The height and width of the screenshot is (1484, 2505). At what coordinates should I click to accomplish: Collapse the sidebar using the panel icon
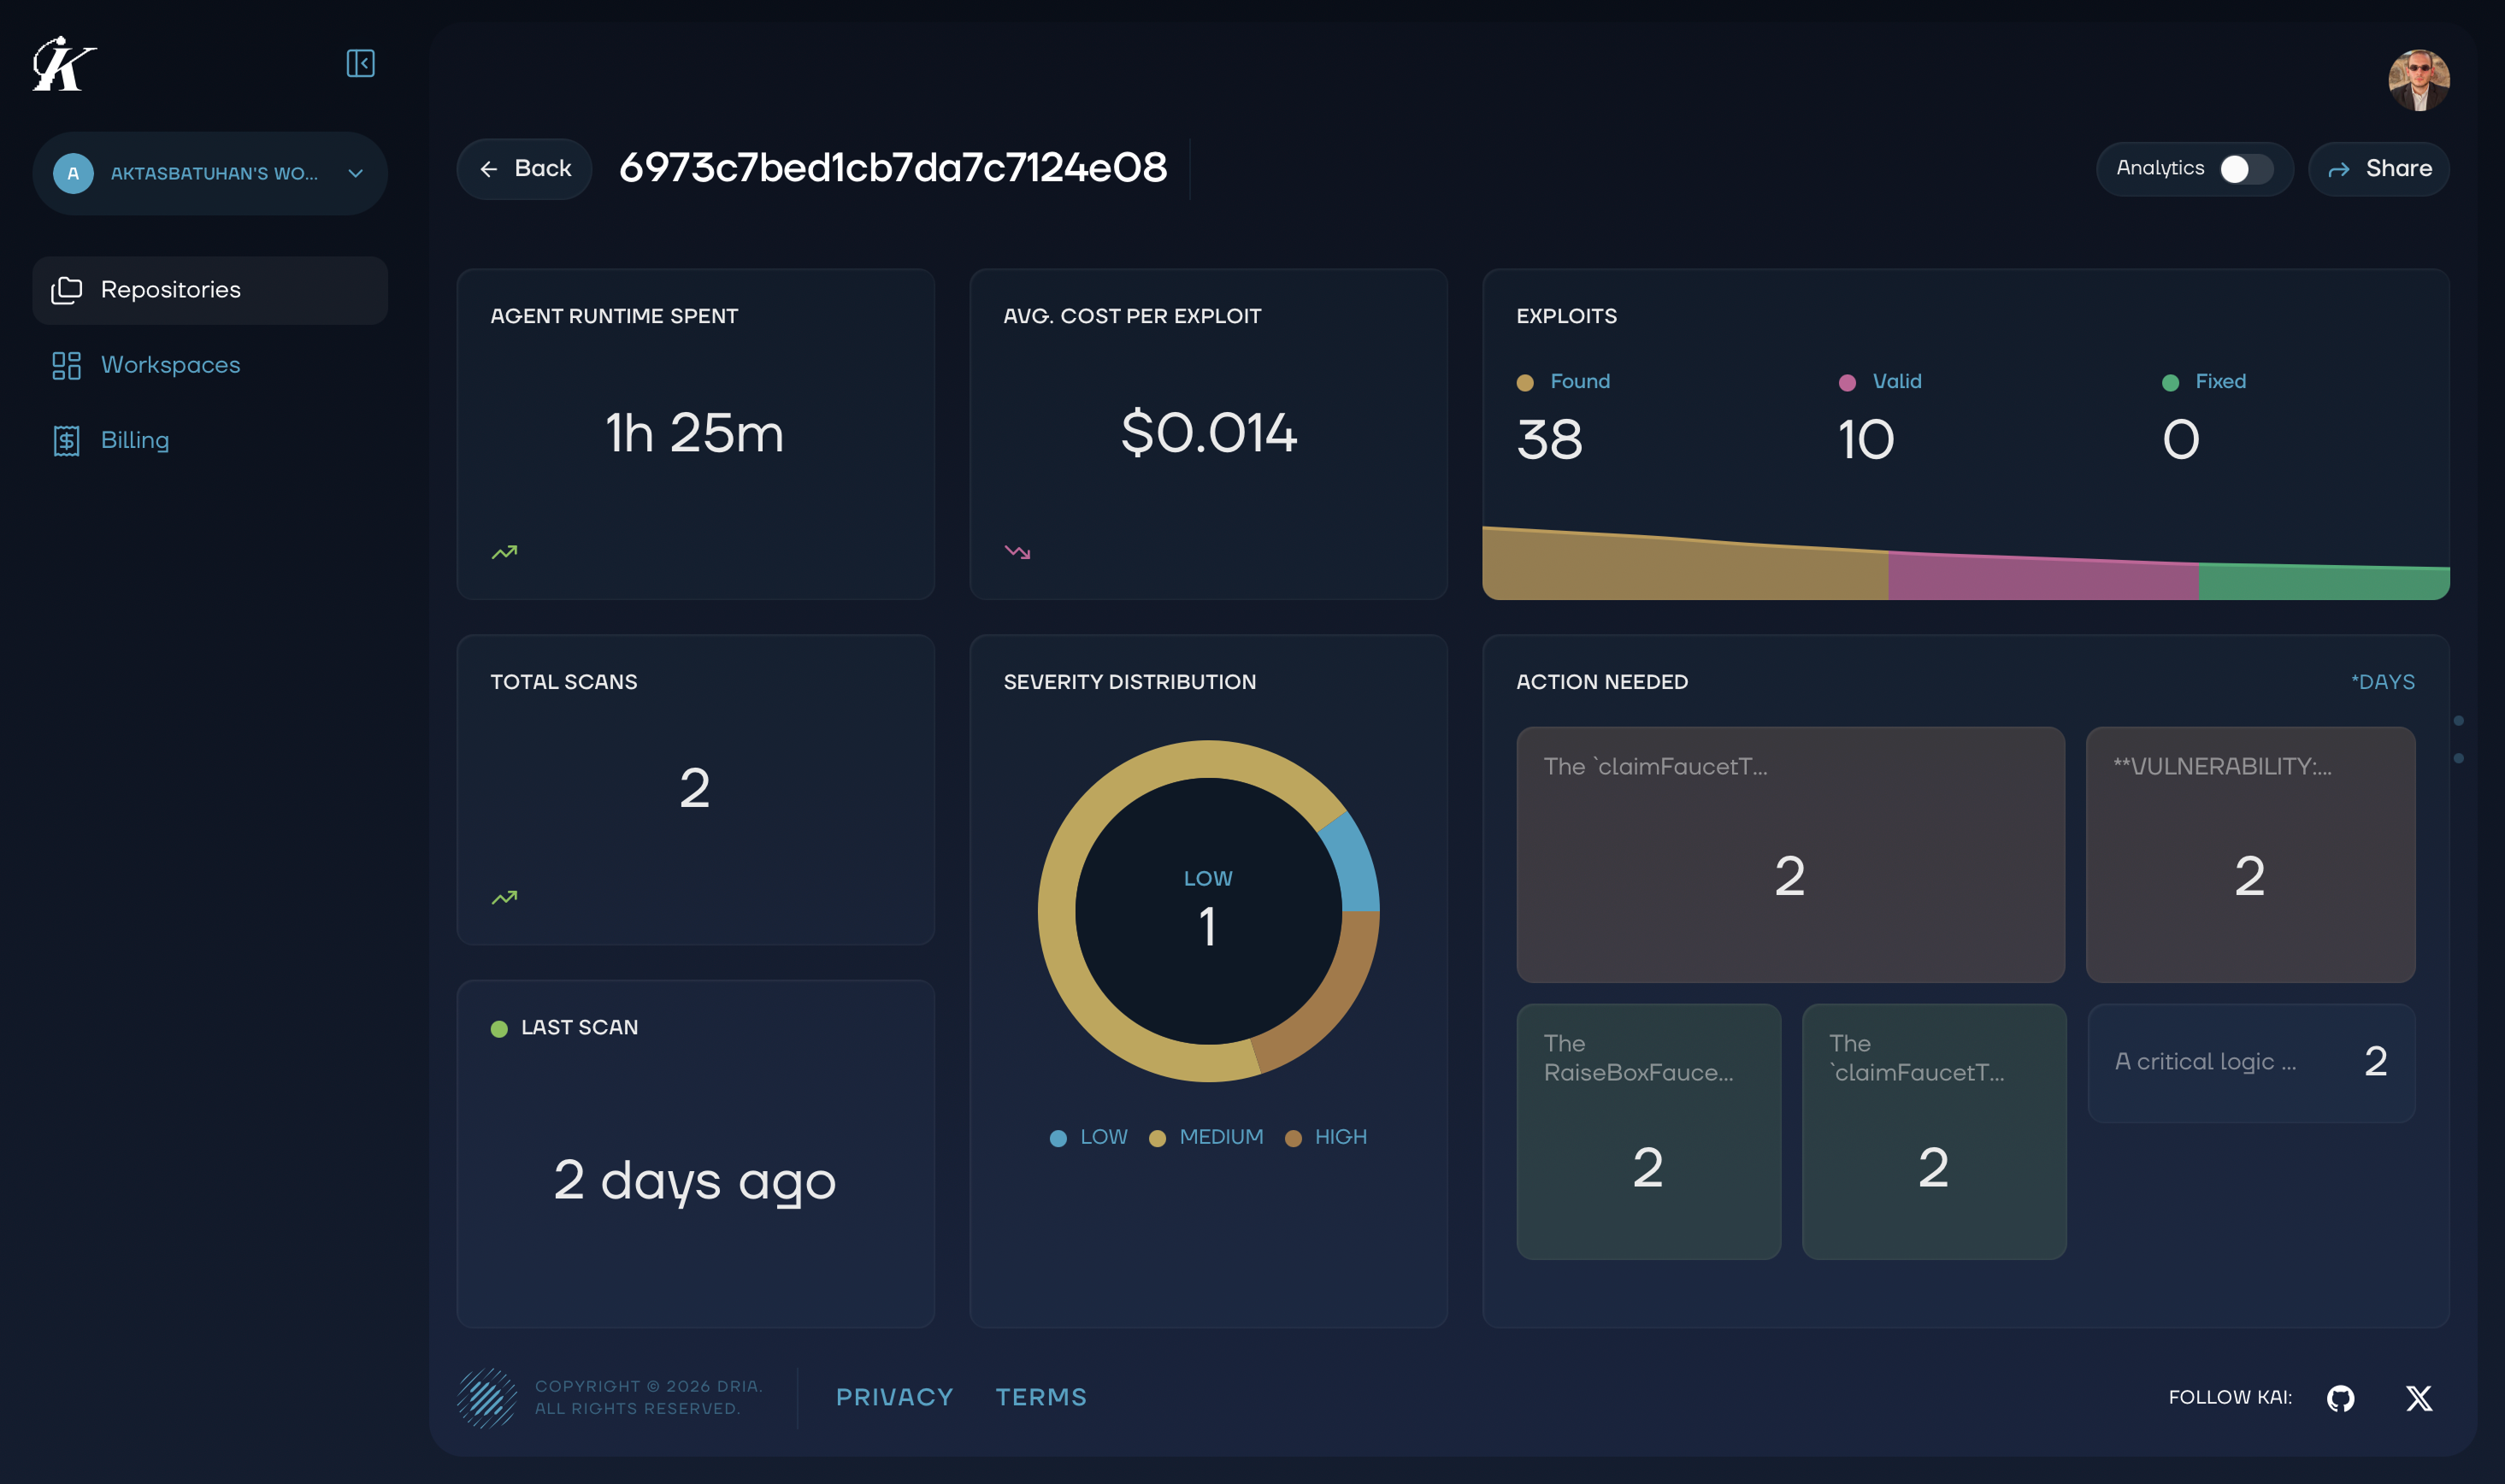pyautogui.click(x=362, y=63)
